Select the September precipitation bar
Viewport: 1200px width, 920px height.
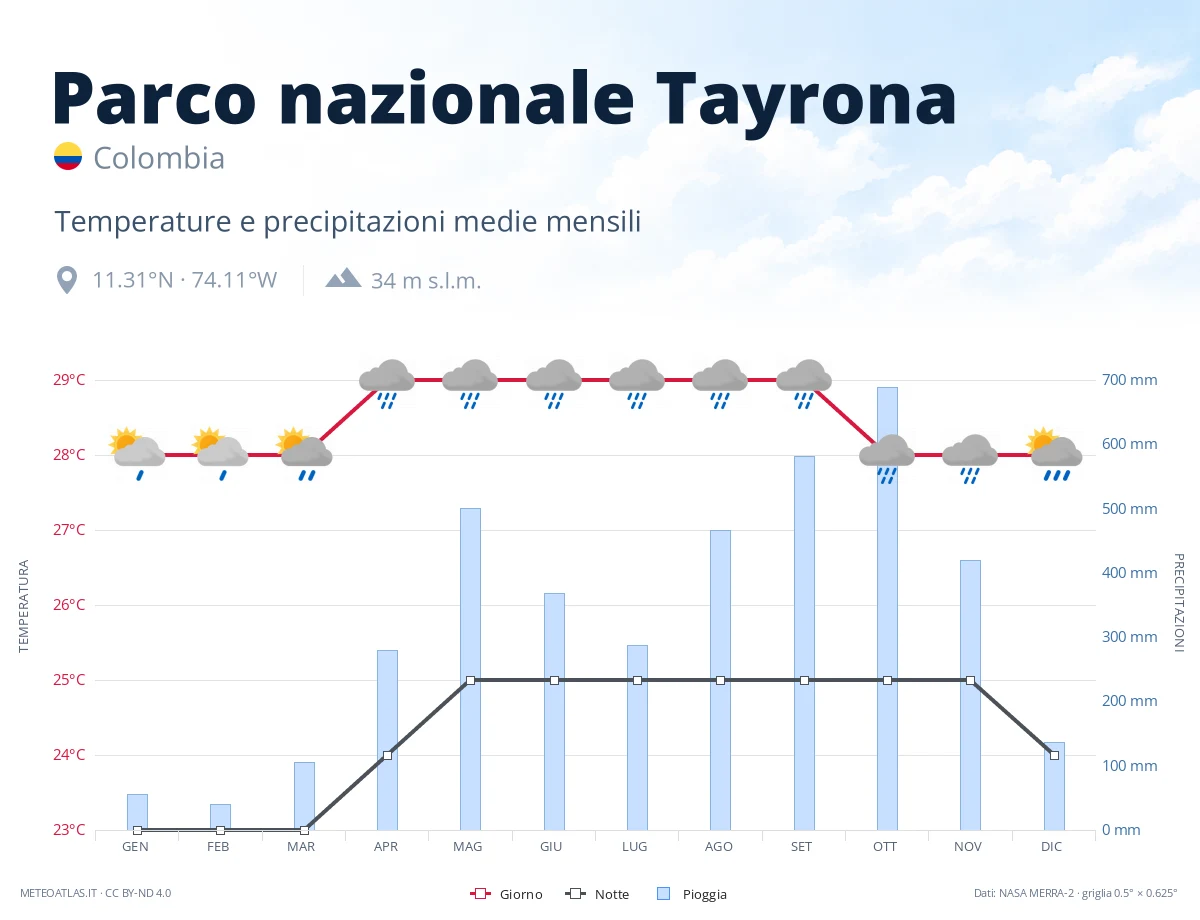point(804,643)
